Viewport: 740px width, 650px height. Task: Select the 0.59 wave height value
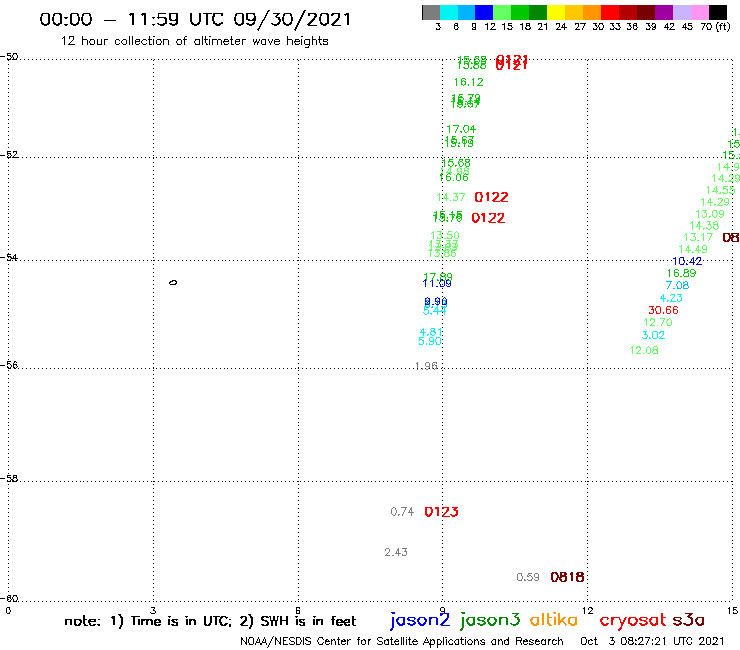(528, 577)
